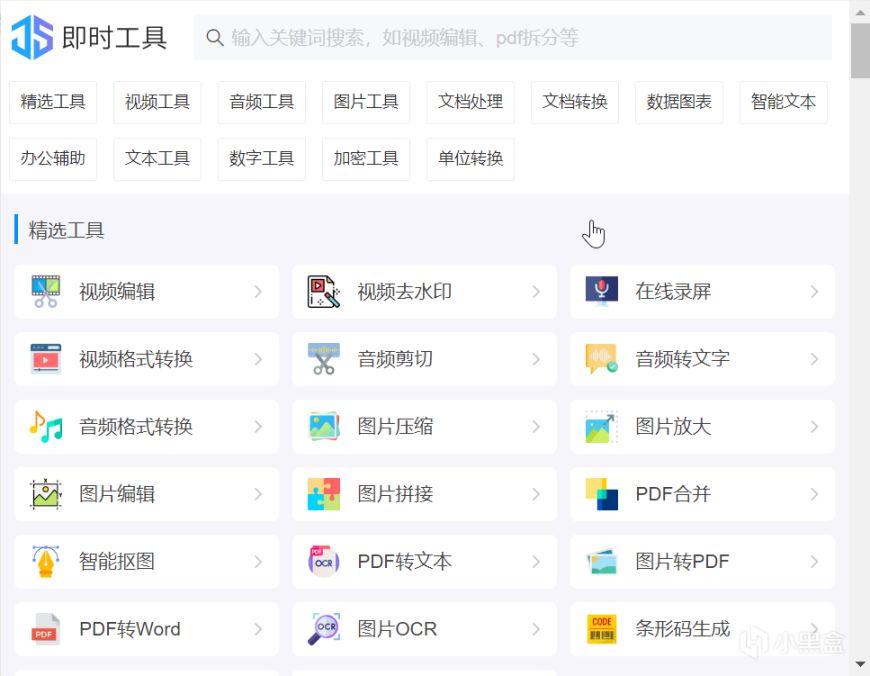Expand the PDF合并 chevron arrow
Screen dimensions: 870x676
(x=814, y=494)
